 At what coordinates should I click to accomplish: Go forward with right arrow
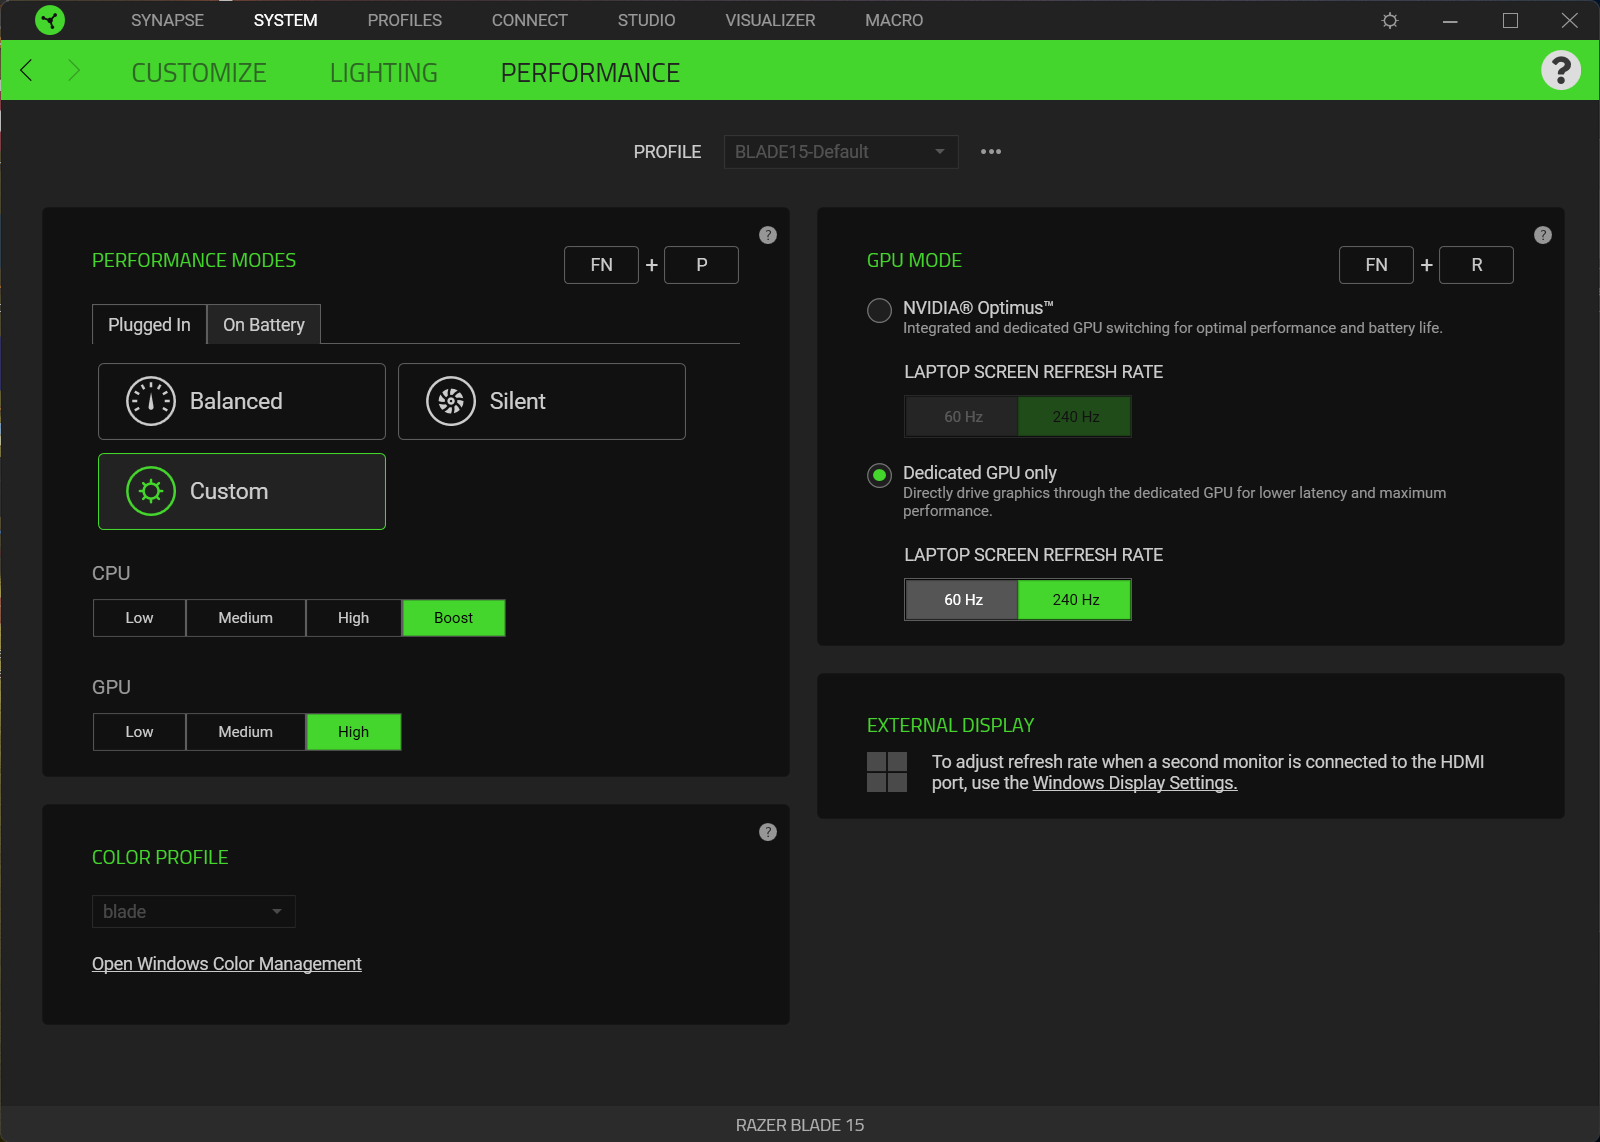(x=73, y=70)
